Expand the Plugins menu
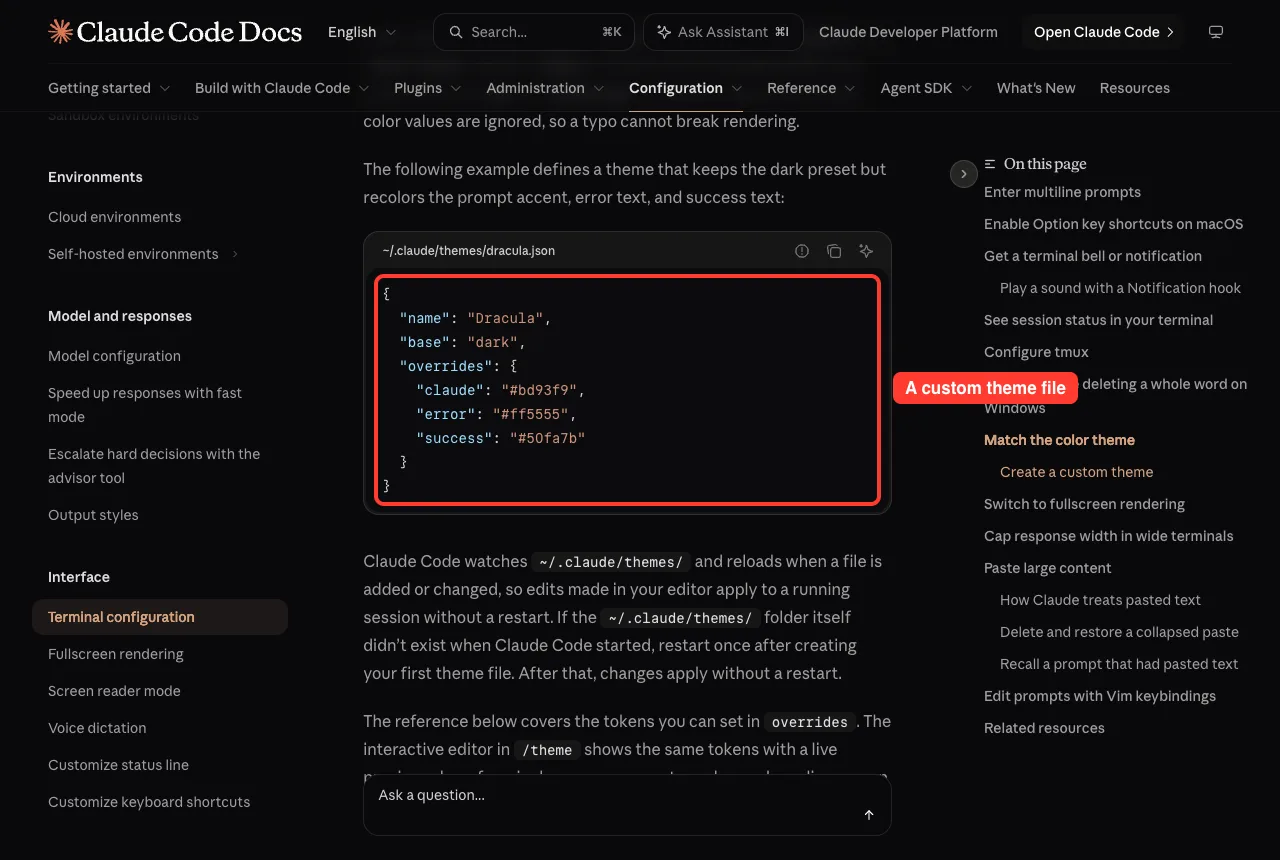This screenshot has height=860, width=1280. [x=428, y=88]
